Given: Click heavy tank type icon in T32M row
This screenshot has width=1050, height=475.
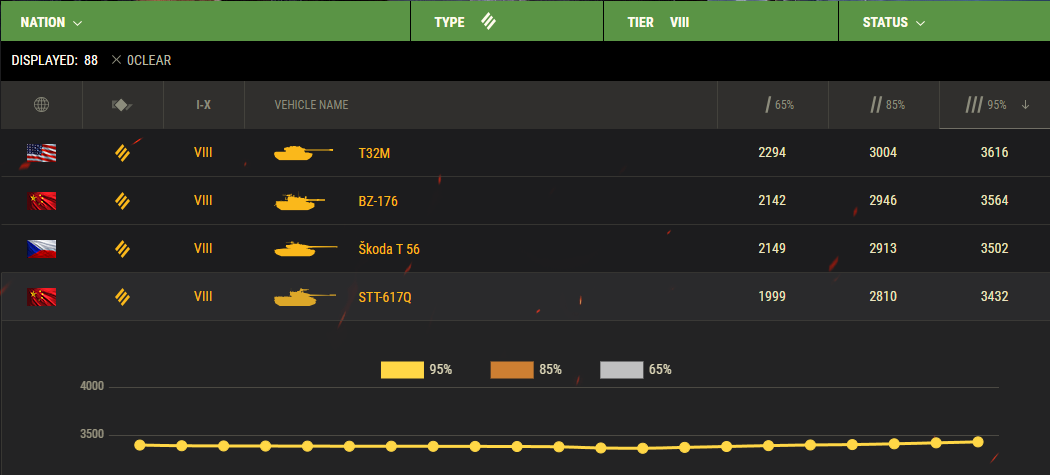Looking at the screenshot, I should 122,153.
